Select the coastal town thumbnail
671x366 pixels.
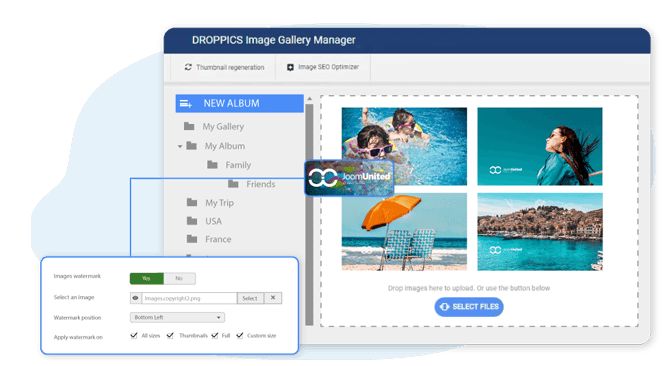pyautogui.click(x=540, y=232)
